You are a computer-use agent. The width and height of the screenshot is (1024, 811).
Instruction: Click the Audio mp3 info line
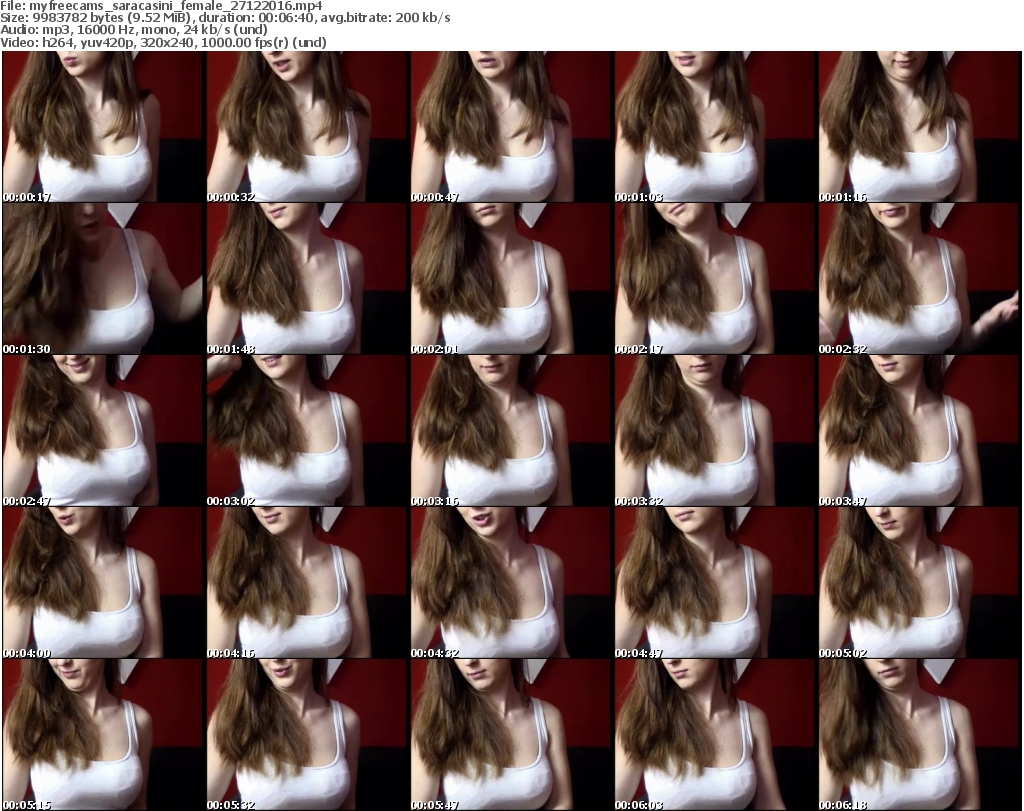click(x=134, y=30)
